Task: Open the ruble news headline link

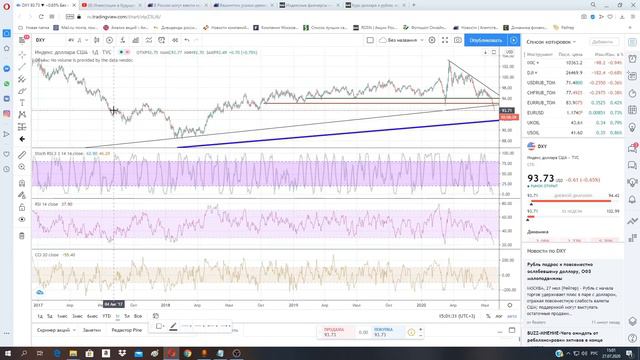Action: [560, 271]
